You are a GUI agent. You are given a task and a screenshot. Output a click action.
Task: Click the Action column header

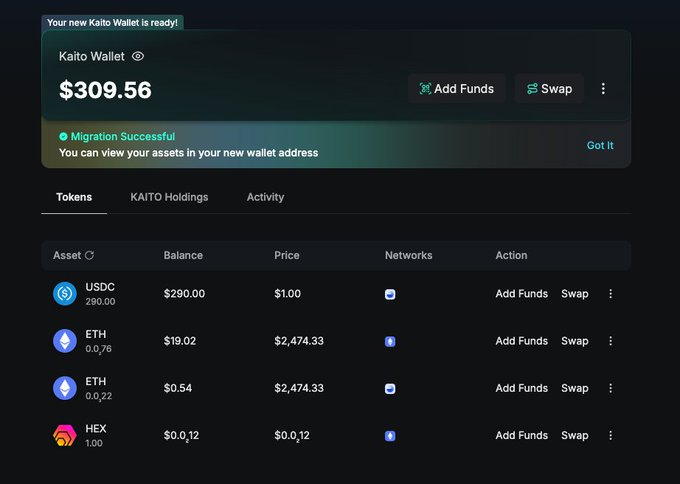click(511, 255)
